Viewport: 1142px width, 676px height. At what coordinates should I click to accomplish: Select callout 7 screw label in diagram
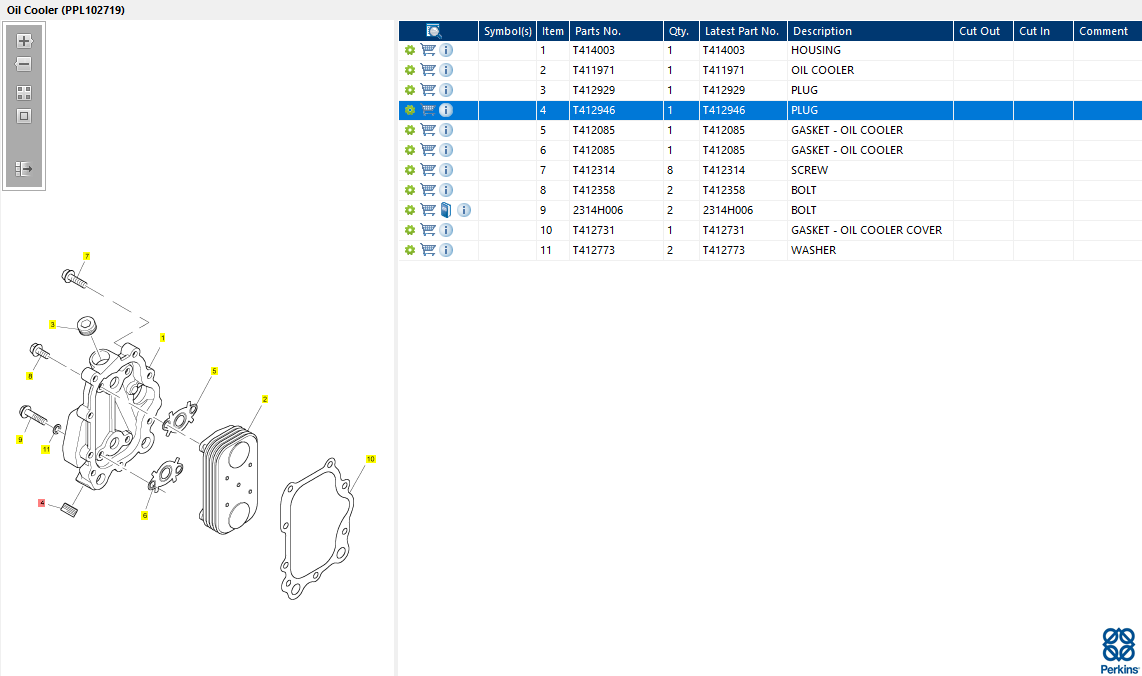click(x=87, y=256)
